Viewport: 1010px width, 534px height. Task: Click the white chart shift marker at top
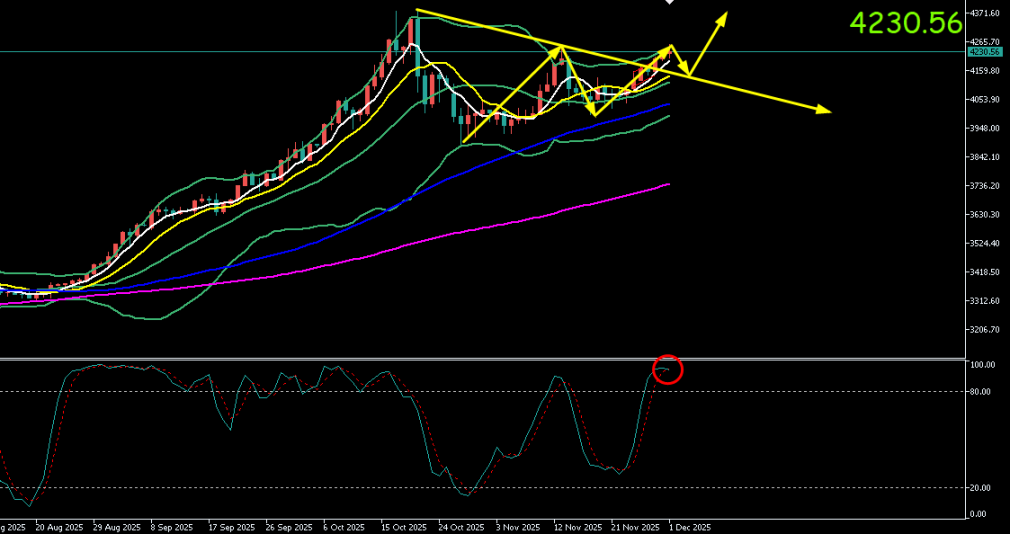pyautogui.click(x=670, y=3)
